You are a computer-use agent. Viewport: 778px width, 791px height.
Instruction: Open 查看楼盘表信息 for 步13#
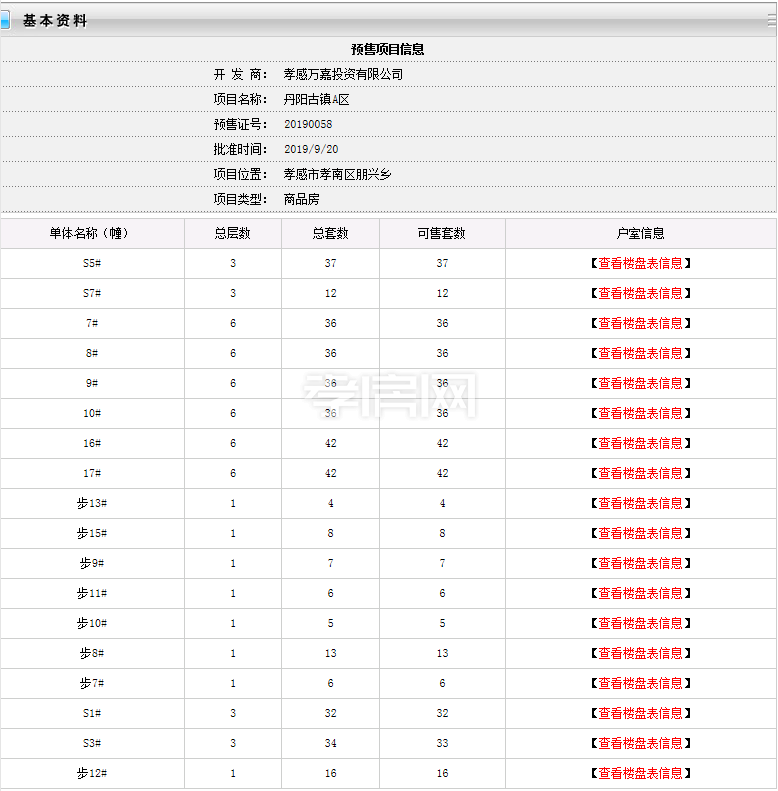pos(640,503)
